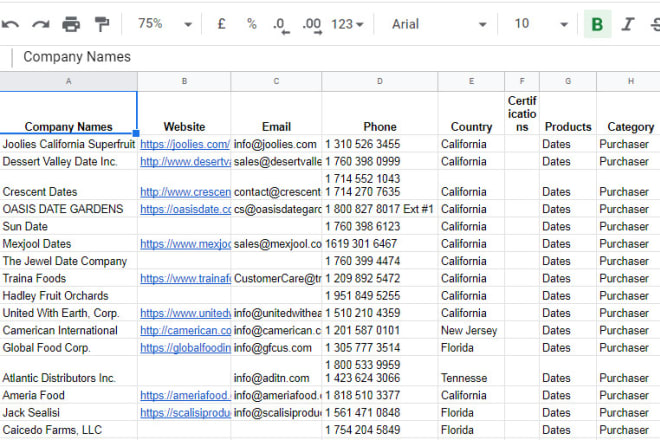Open the https://joolies.com/ link
Viewport: 660px width, 440px height.
(185, 144)
